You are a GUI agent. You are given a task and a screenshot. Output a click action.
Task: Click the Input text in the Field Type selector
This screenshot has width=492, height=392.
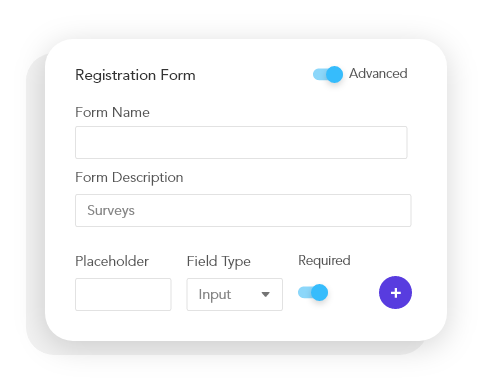point(215,295)
